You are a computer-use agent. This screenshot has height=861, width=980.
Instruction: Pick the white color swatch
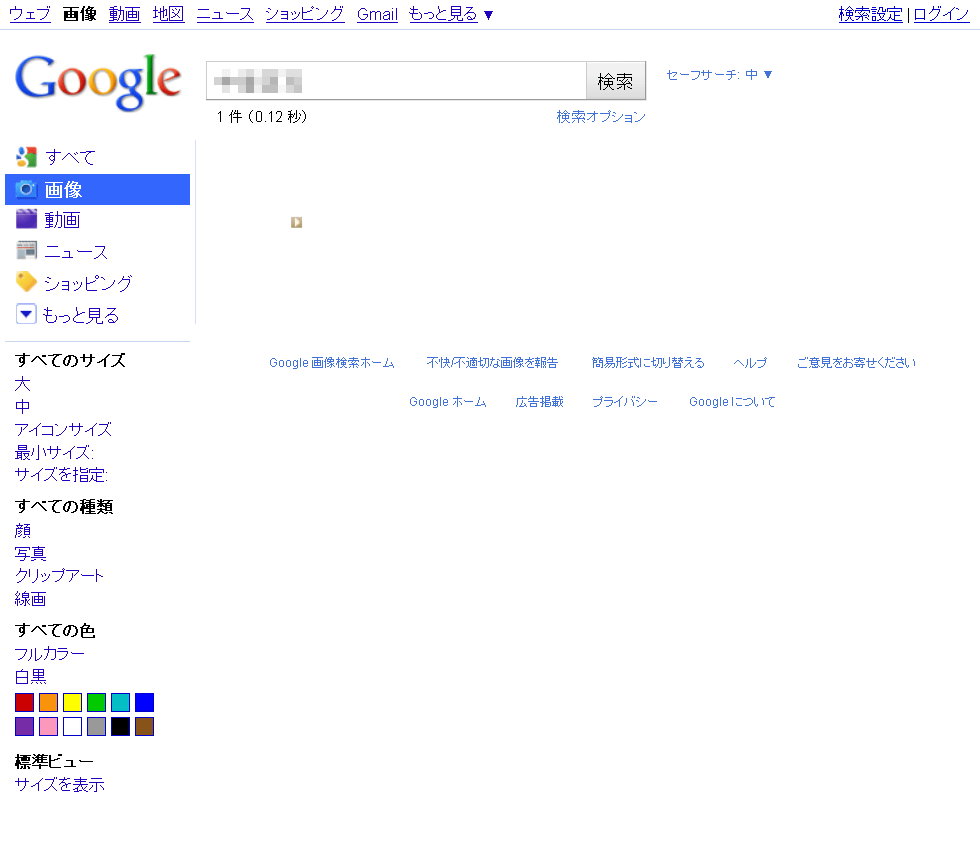72,727
